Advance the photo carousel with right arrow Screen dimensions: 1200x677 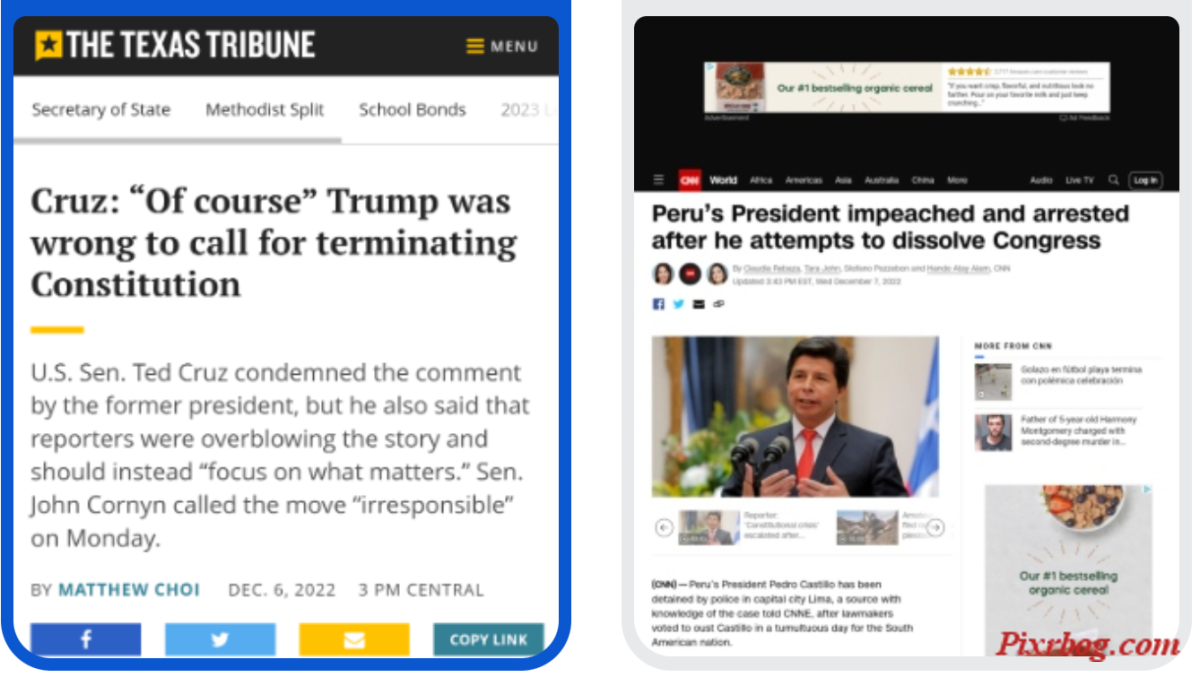tap(935, 528)
